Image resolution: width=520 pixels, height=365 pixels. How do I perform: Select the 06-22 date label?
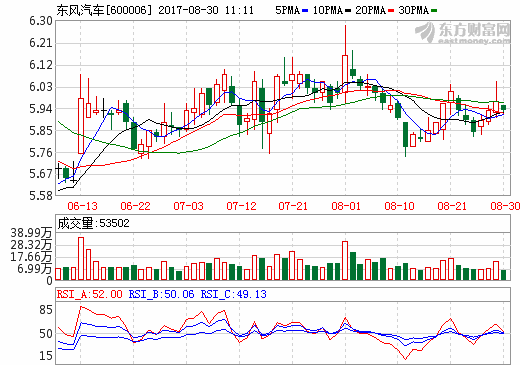click(x=135, y=206)
